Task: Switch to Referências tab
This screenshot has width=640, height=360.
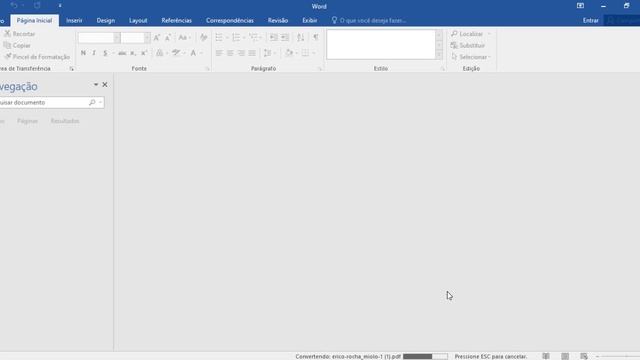Action: pyautogui.click(x=176, y=20)
